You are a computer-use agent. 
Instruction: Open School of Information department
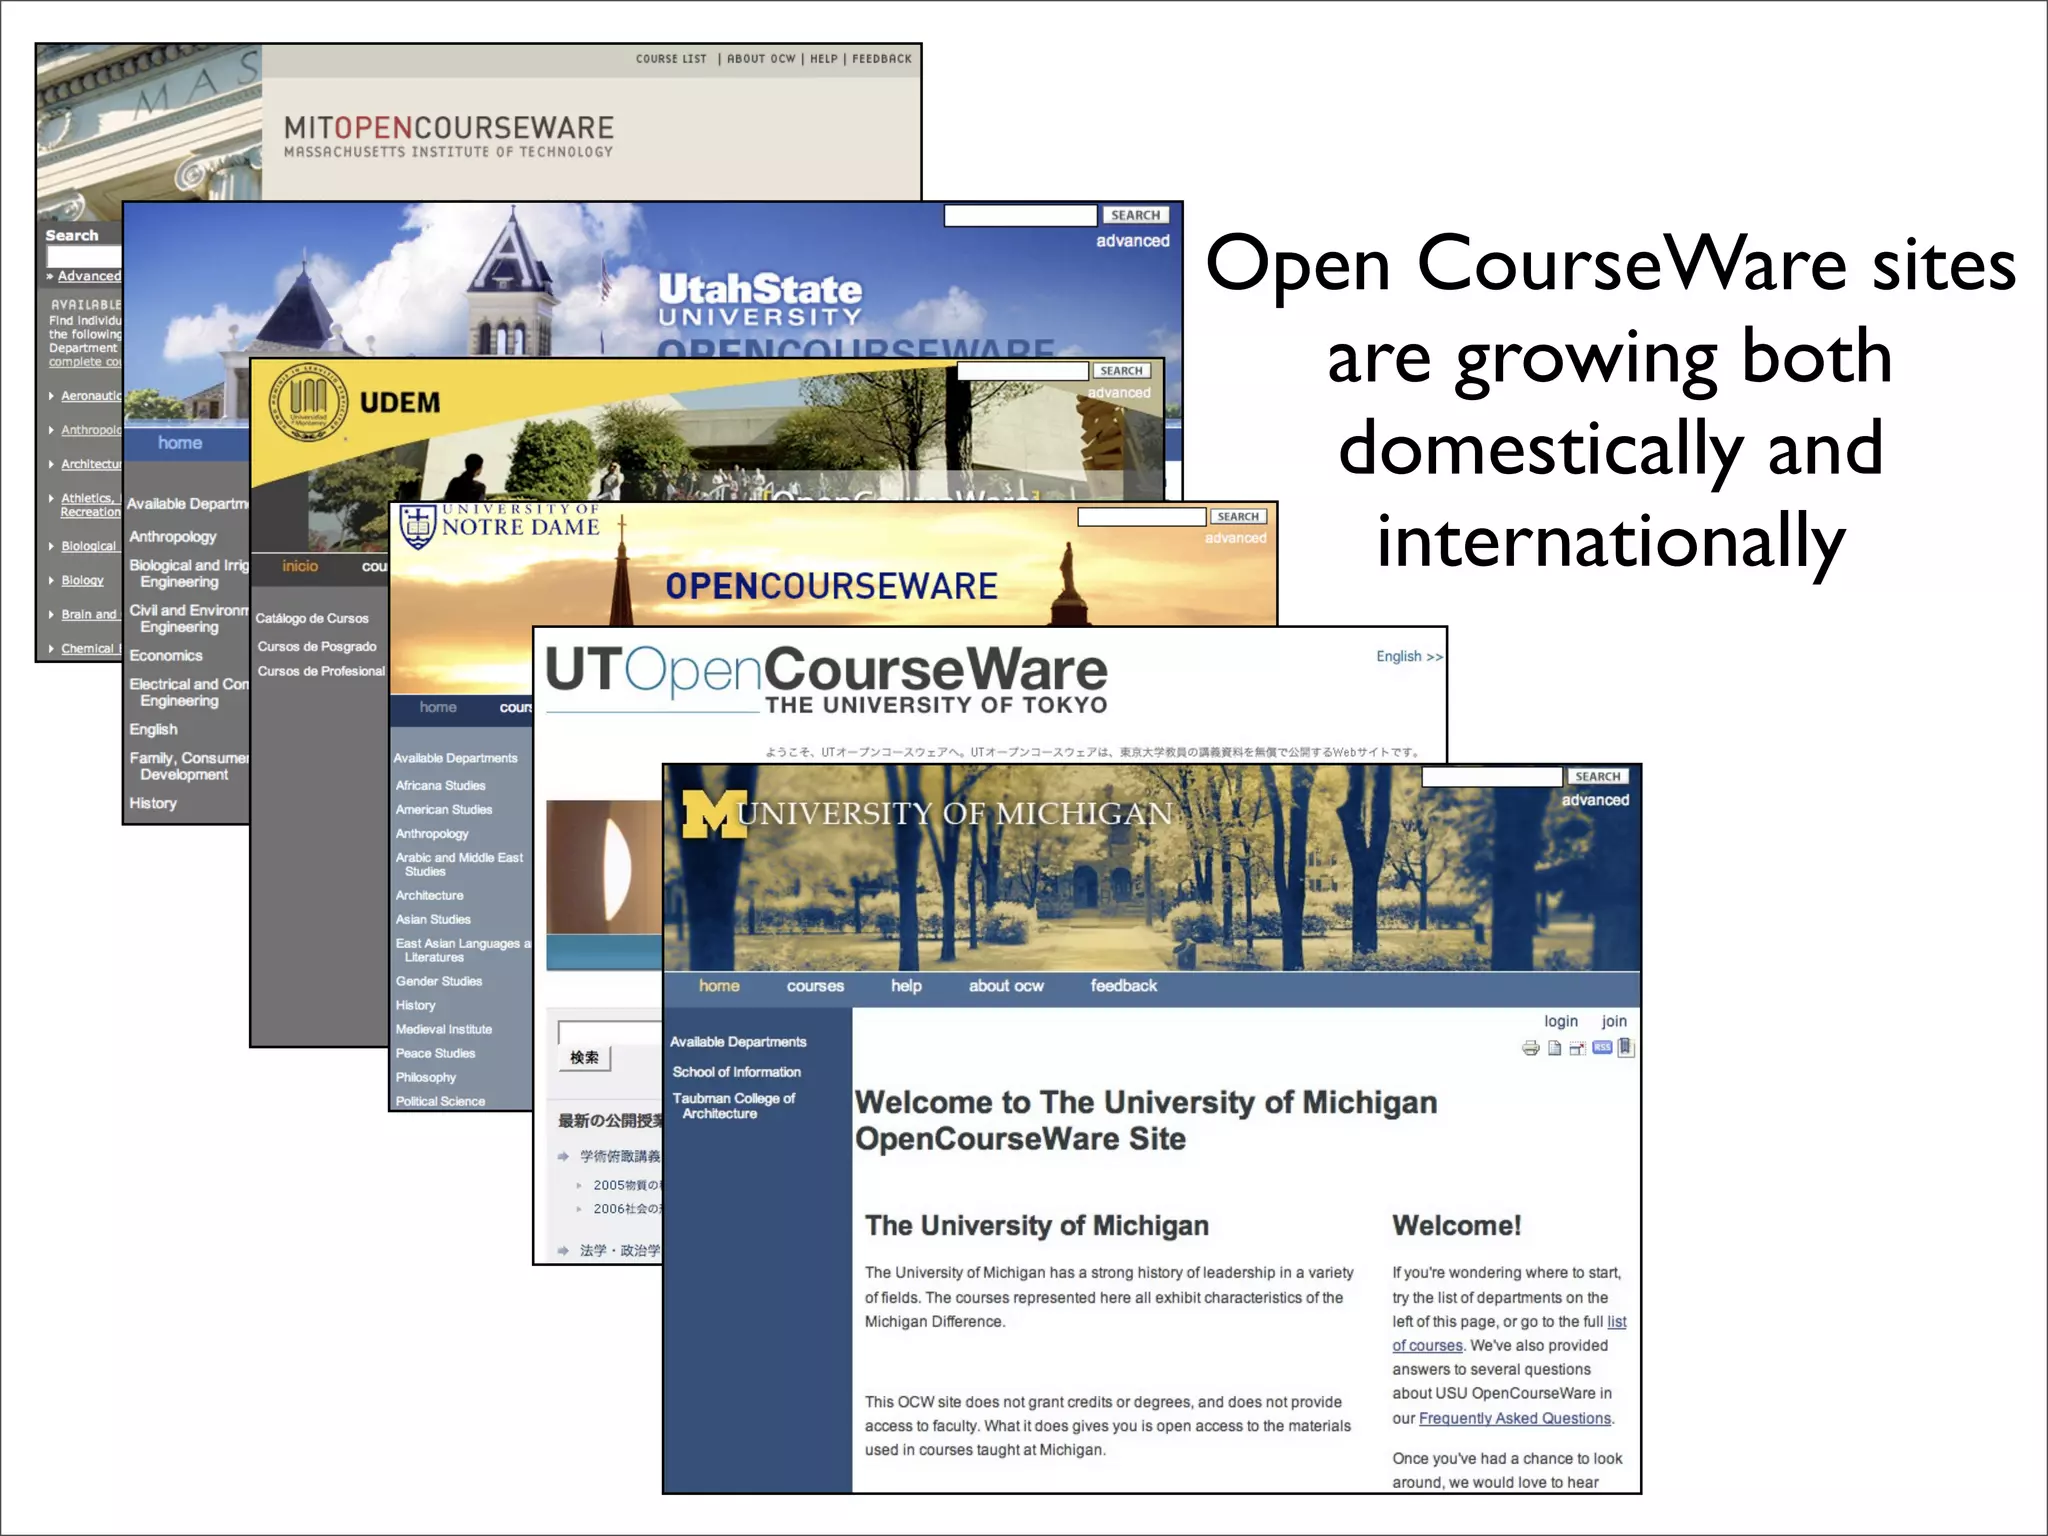[736, 1072]
